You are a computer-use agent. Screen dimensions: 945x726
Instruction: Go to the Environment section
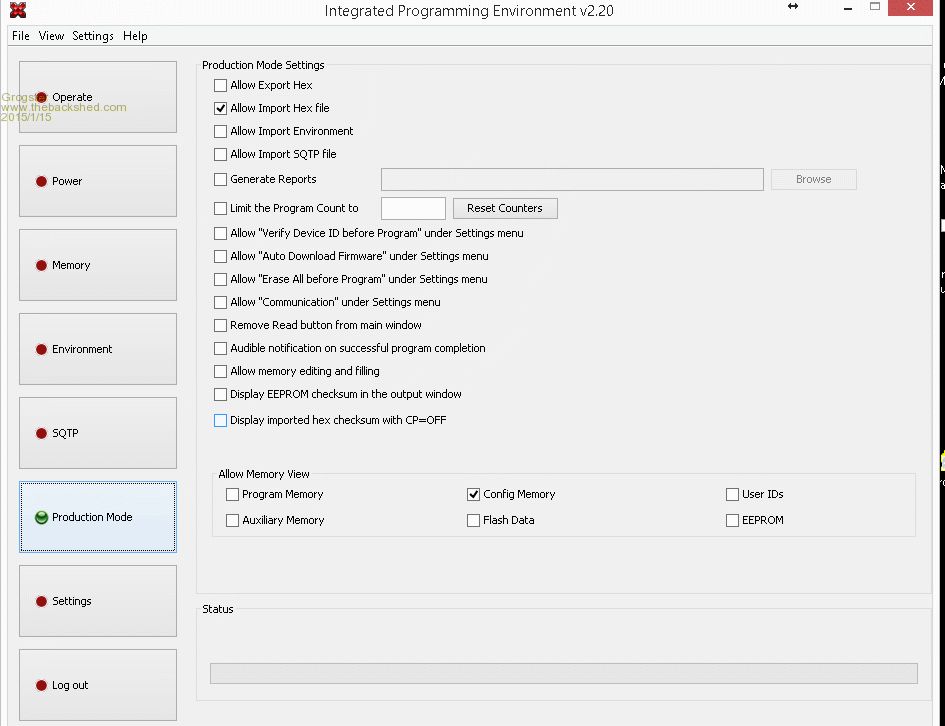[x=97, y=349]
